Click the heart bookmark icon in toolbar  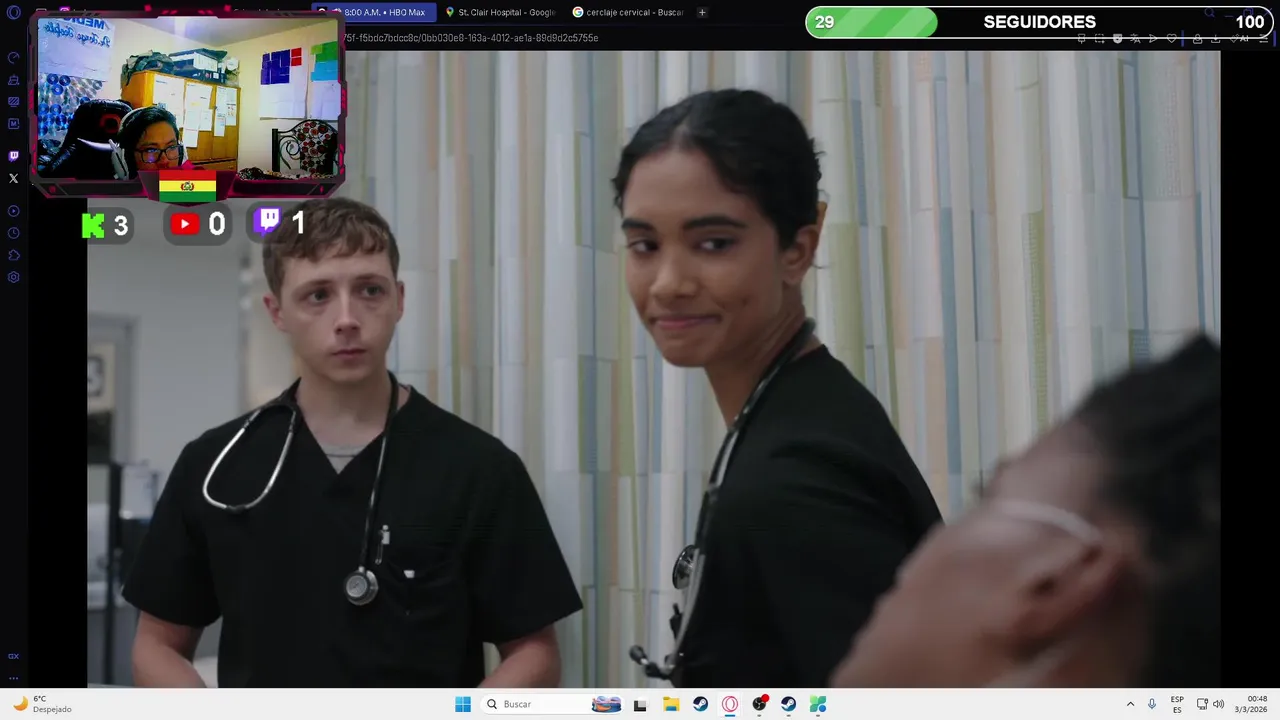click(1172, 38)
